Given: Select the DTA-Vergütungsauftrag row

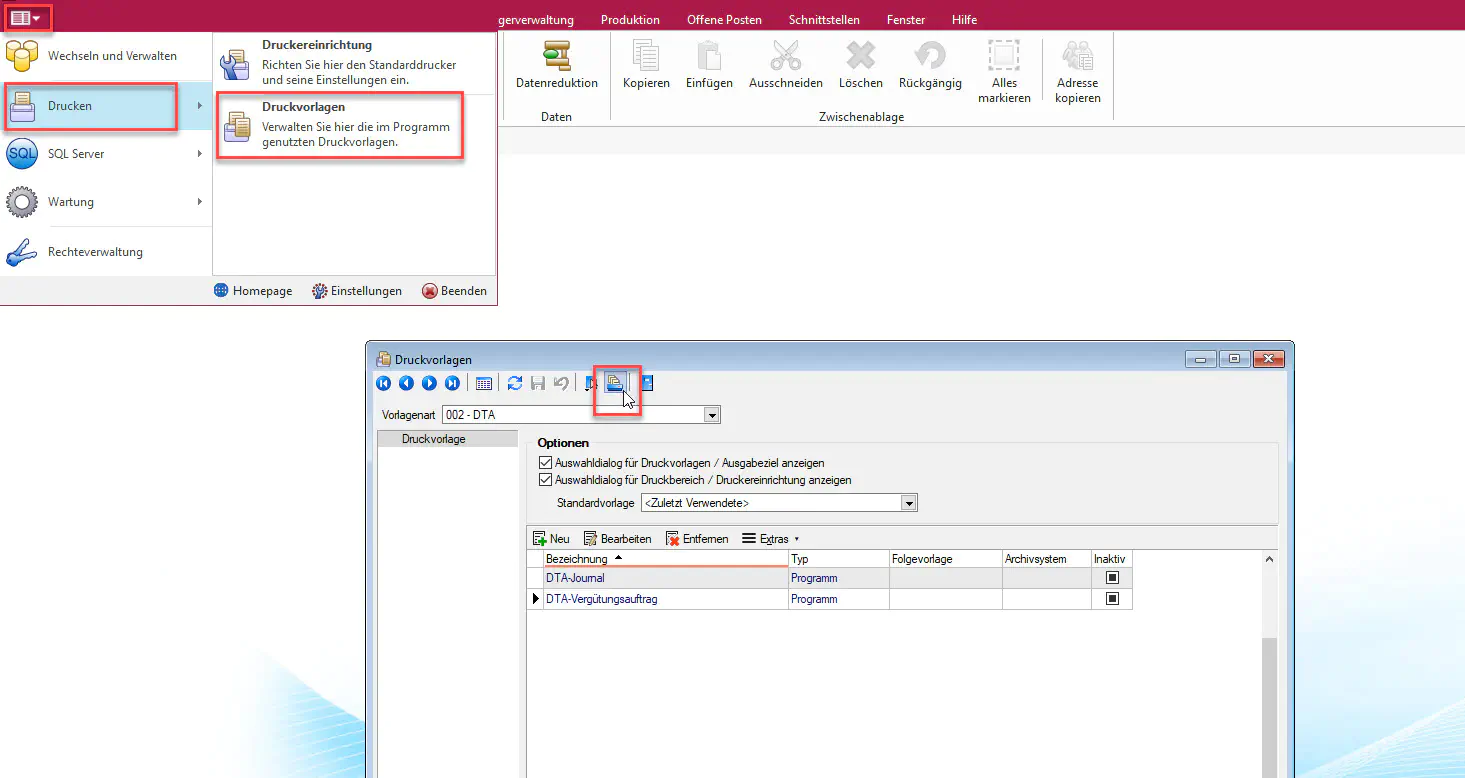Looking at the screenshot, I should click(601, 599).
